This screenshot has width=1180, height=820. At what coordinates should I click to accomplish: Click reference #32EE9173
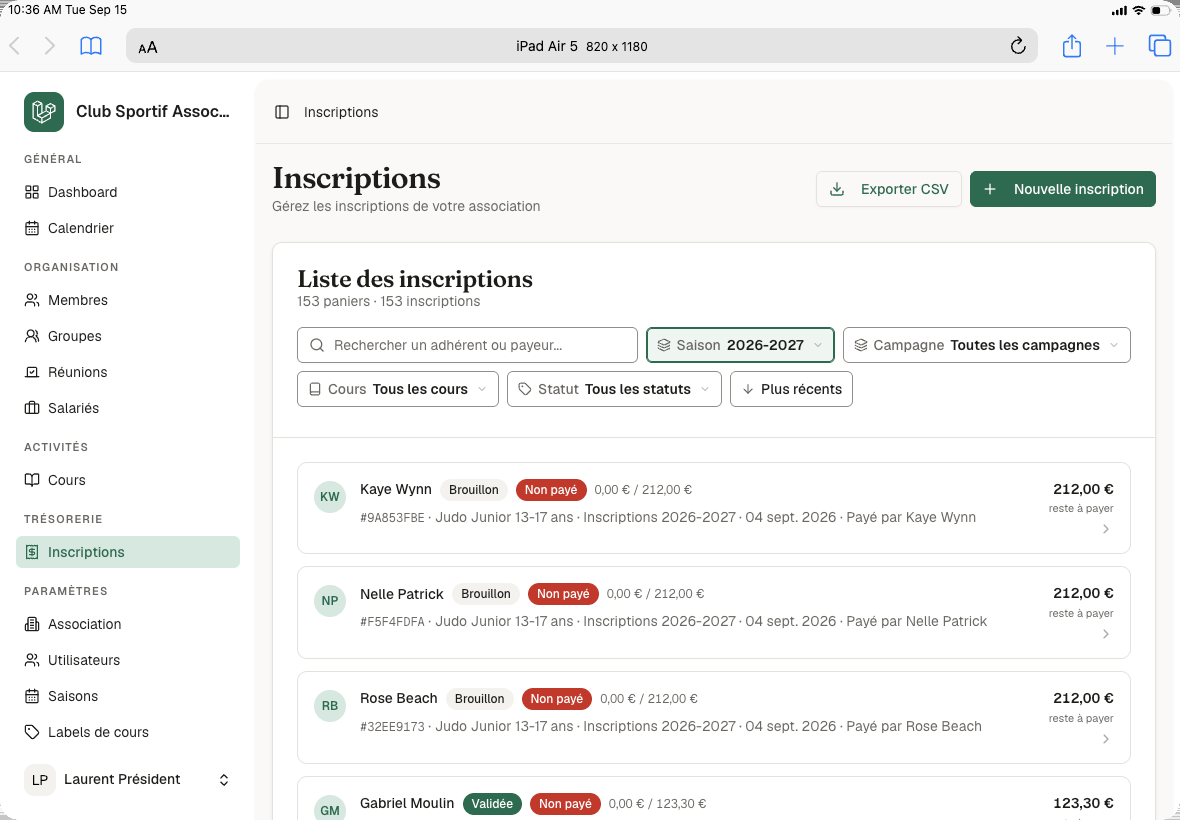coord(392,727)
